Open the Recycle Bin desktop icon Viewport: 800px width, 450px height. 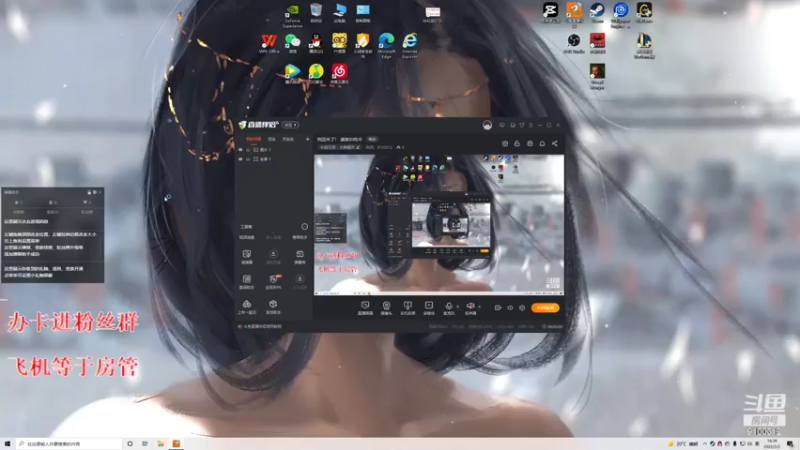coord(316,13)
